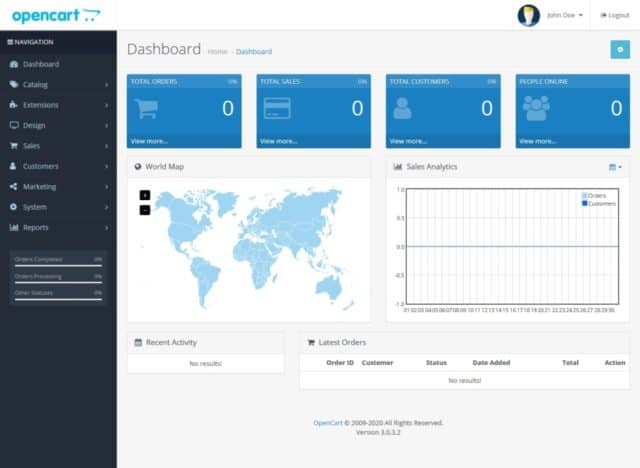Zoom out on the world map
This screenshot has height=468, width=640.
144,209
